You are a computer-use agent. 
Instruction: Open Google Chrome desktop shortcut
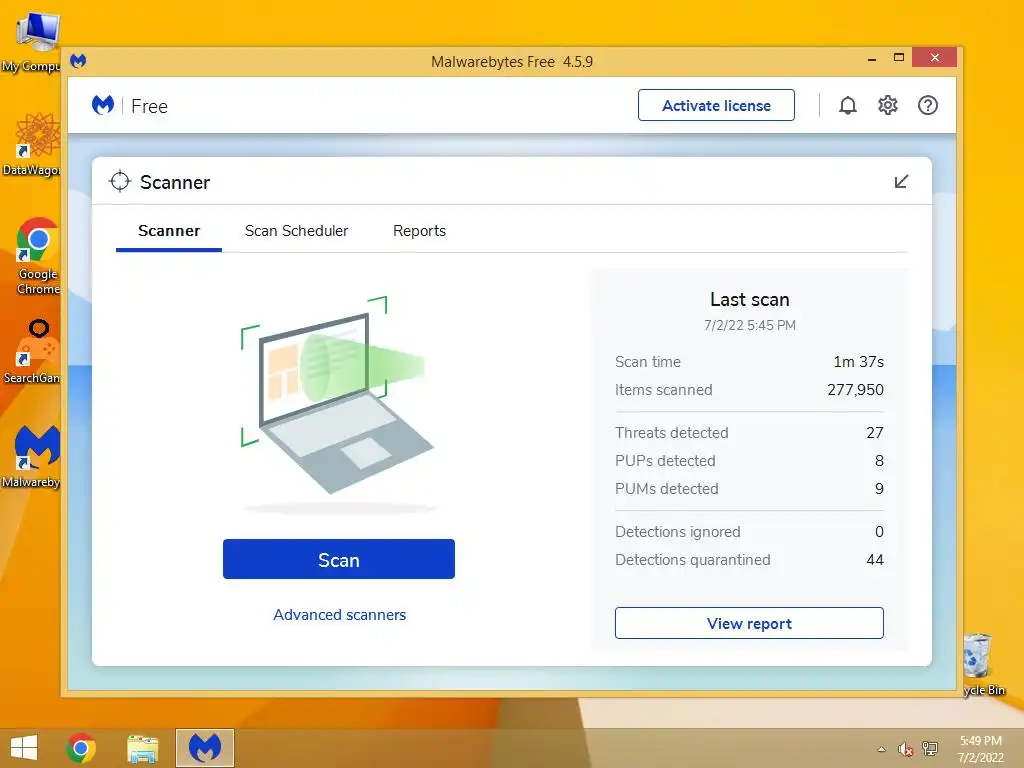click(x=37, y=256)
